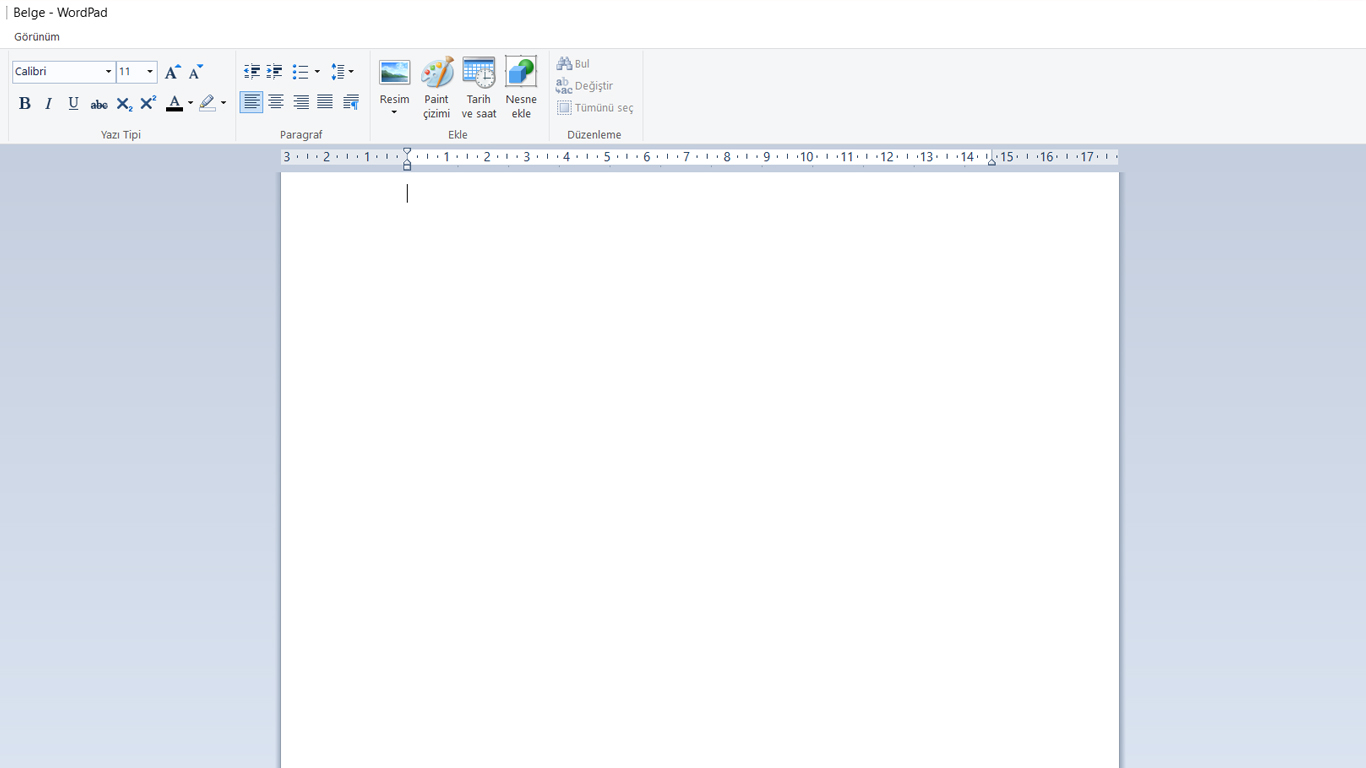Viewport: 1366px width, 768px height.
Task: Open the Bul find tool
Action: 572,63
